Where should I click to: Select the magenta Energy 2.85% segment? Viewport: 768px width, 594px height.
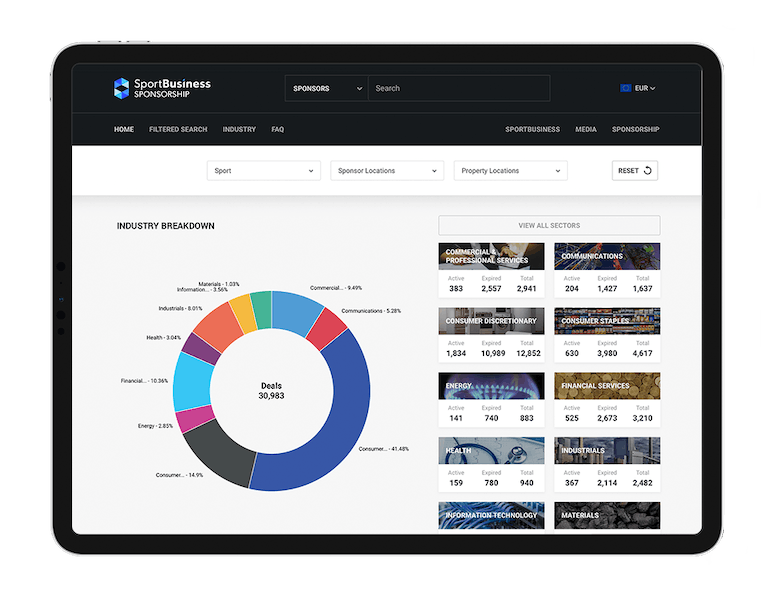(195, 419)
